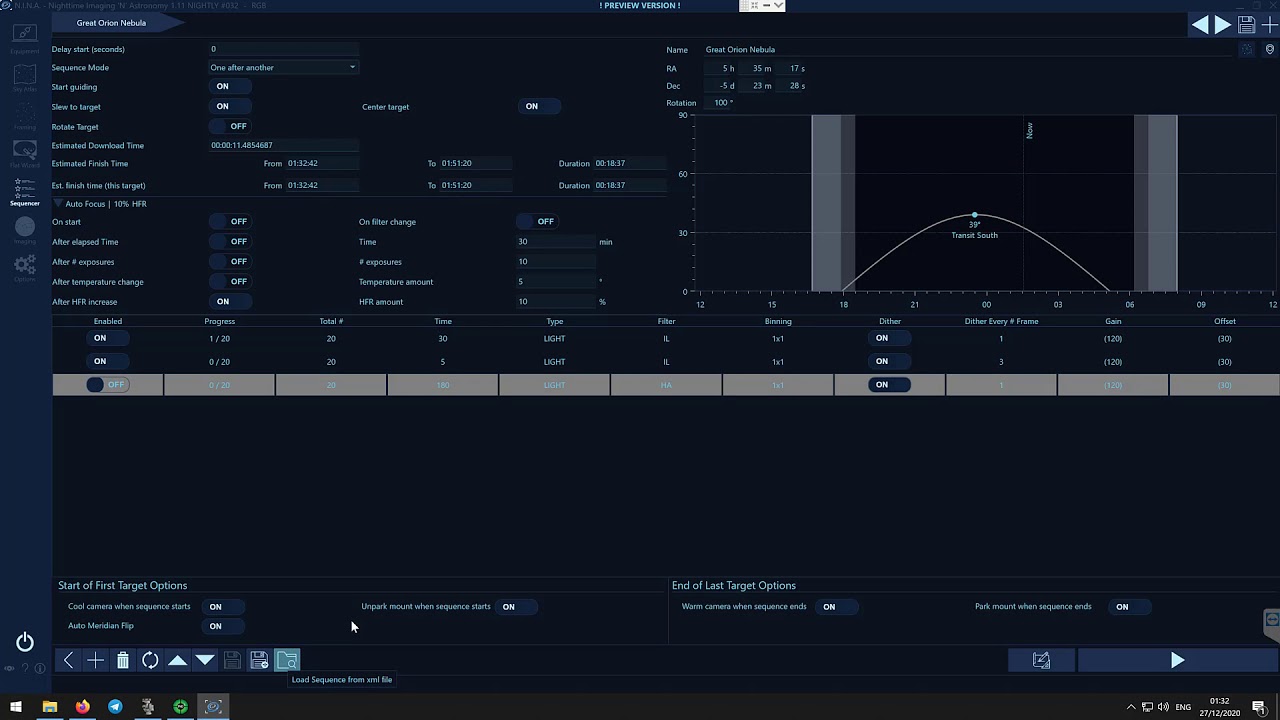Click the save sequence as icon
This screenshot has height=720, width=1280.
click(x=259, y=660)
